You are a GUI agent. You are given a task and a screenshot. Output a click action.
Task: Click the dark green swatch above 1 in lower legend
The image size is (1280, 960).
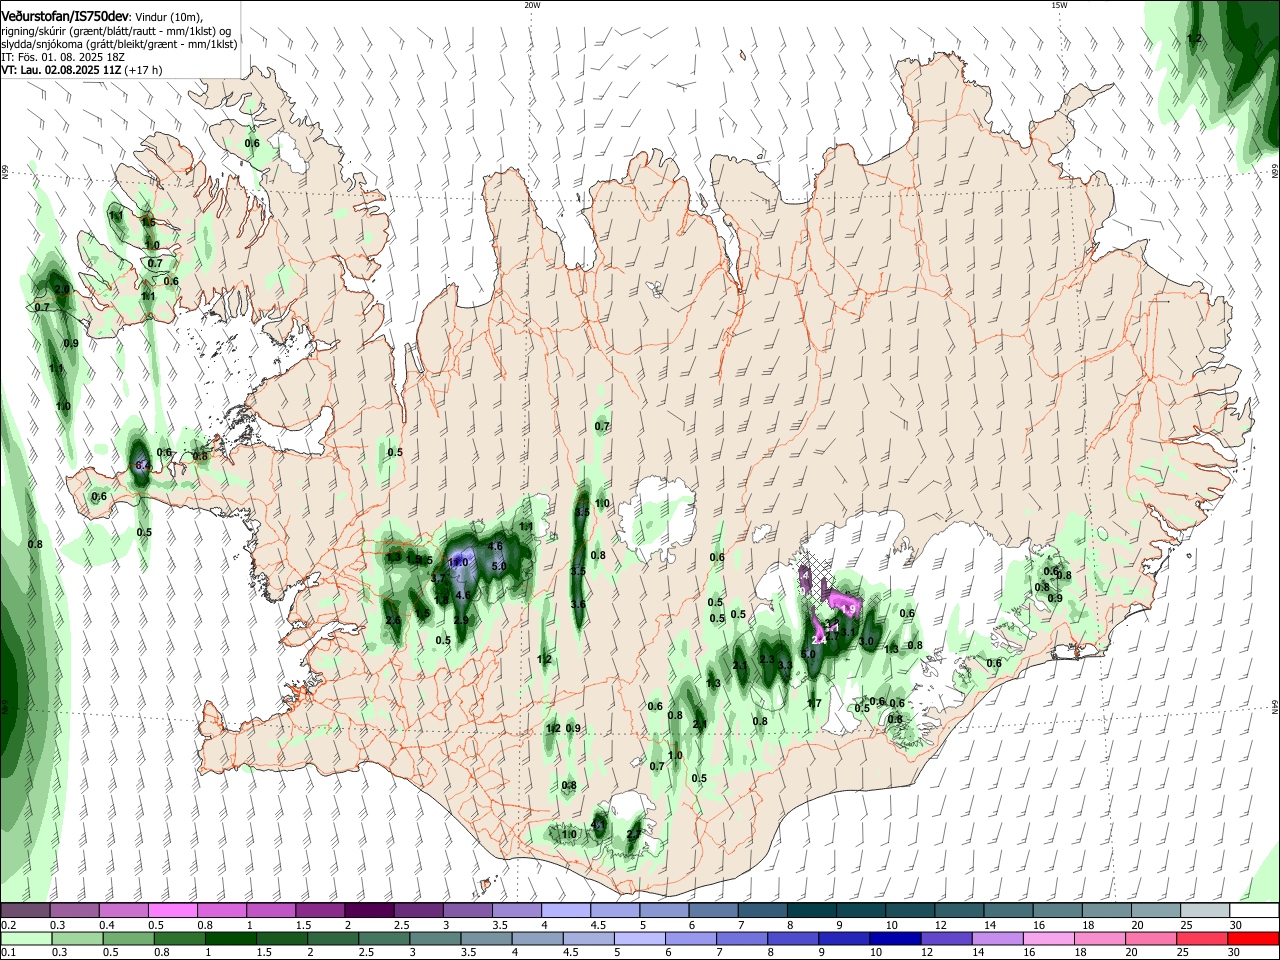click(x=229, y=938)
